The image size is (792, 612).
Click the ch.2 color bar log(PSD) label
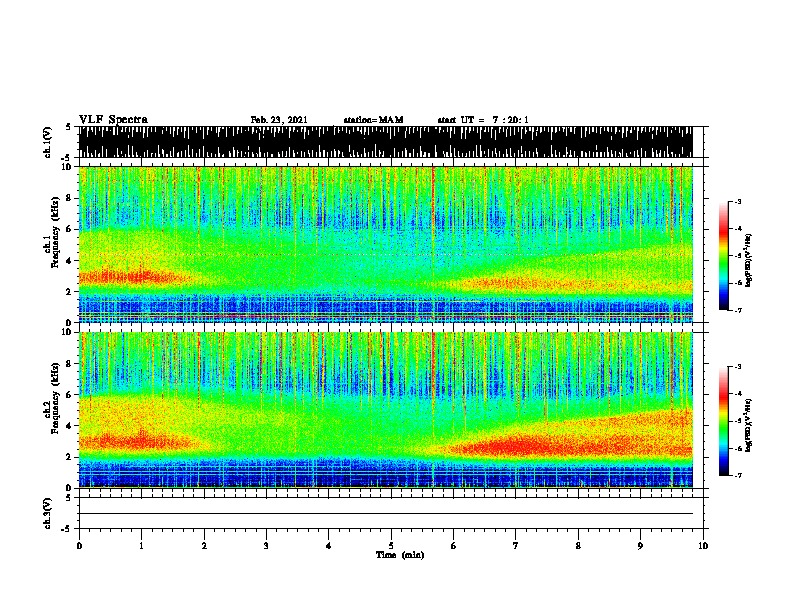point(749,425)
